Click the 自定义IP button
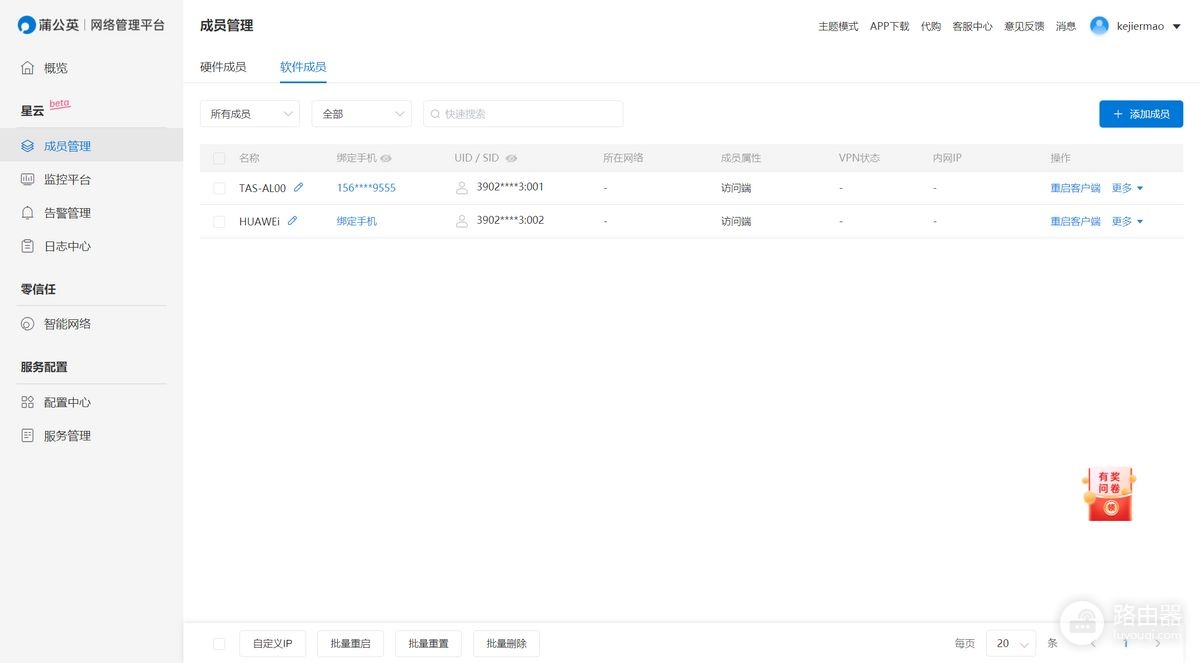1200x663 pixels. (272, 644)
